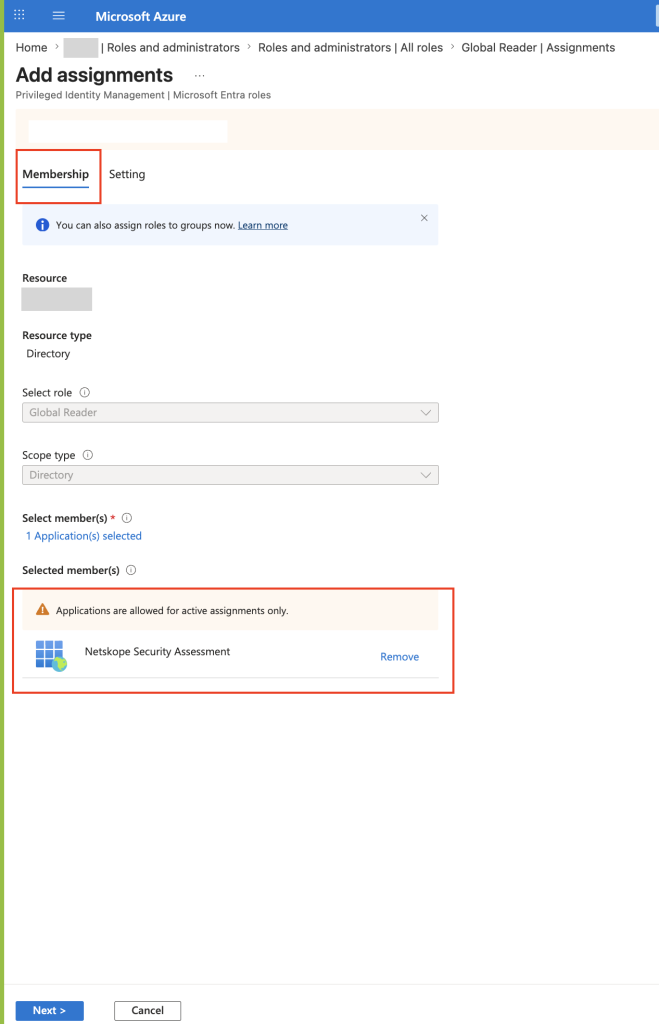Image resolution: width=659 pixels, height=1024 pixels.
Task: Open the ellipsis menu beside Add assignments
Action: [x=199, y=76]
